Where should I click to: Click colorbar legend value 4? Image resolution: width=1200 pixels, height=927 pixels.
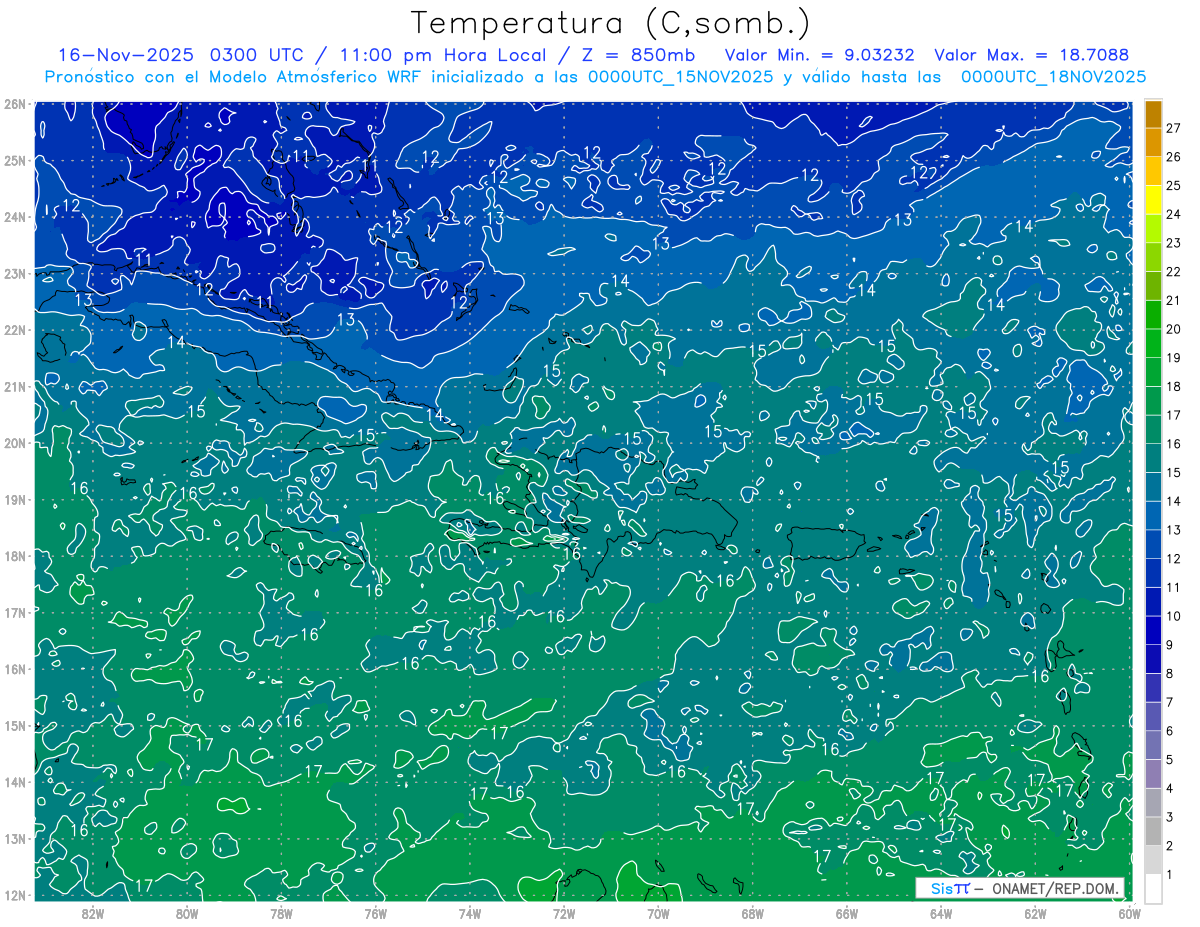(1170, 788)
